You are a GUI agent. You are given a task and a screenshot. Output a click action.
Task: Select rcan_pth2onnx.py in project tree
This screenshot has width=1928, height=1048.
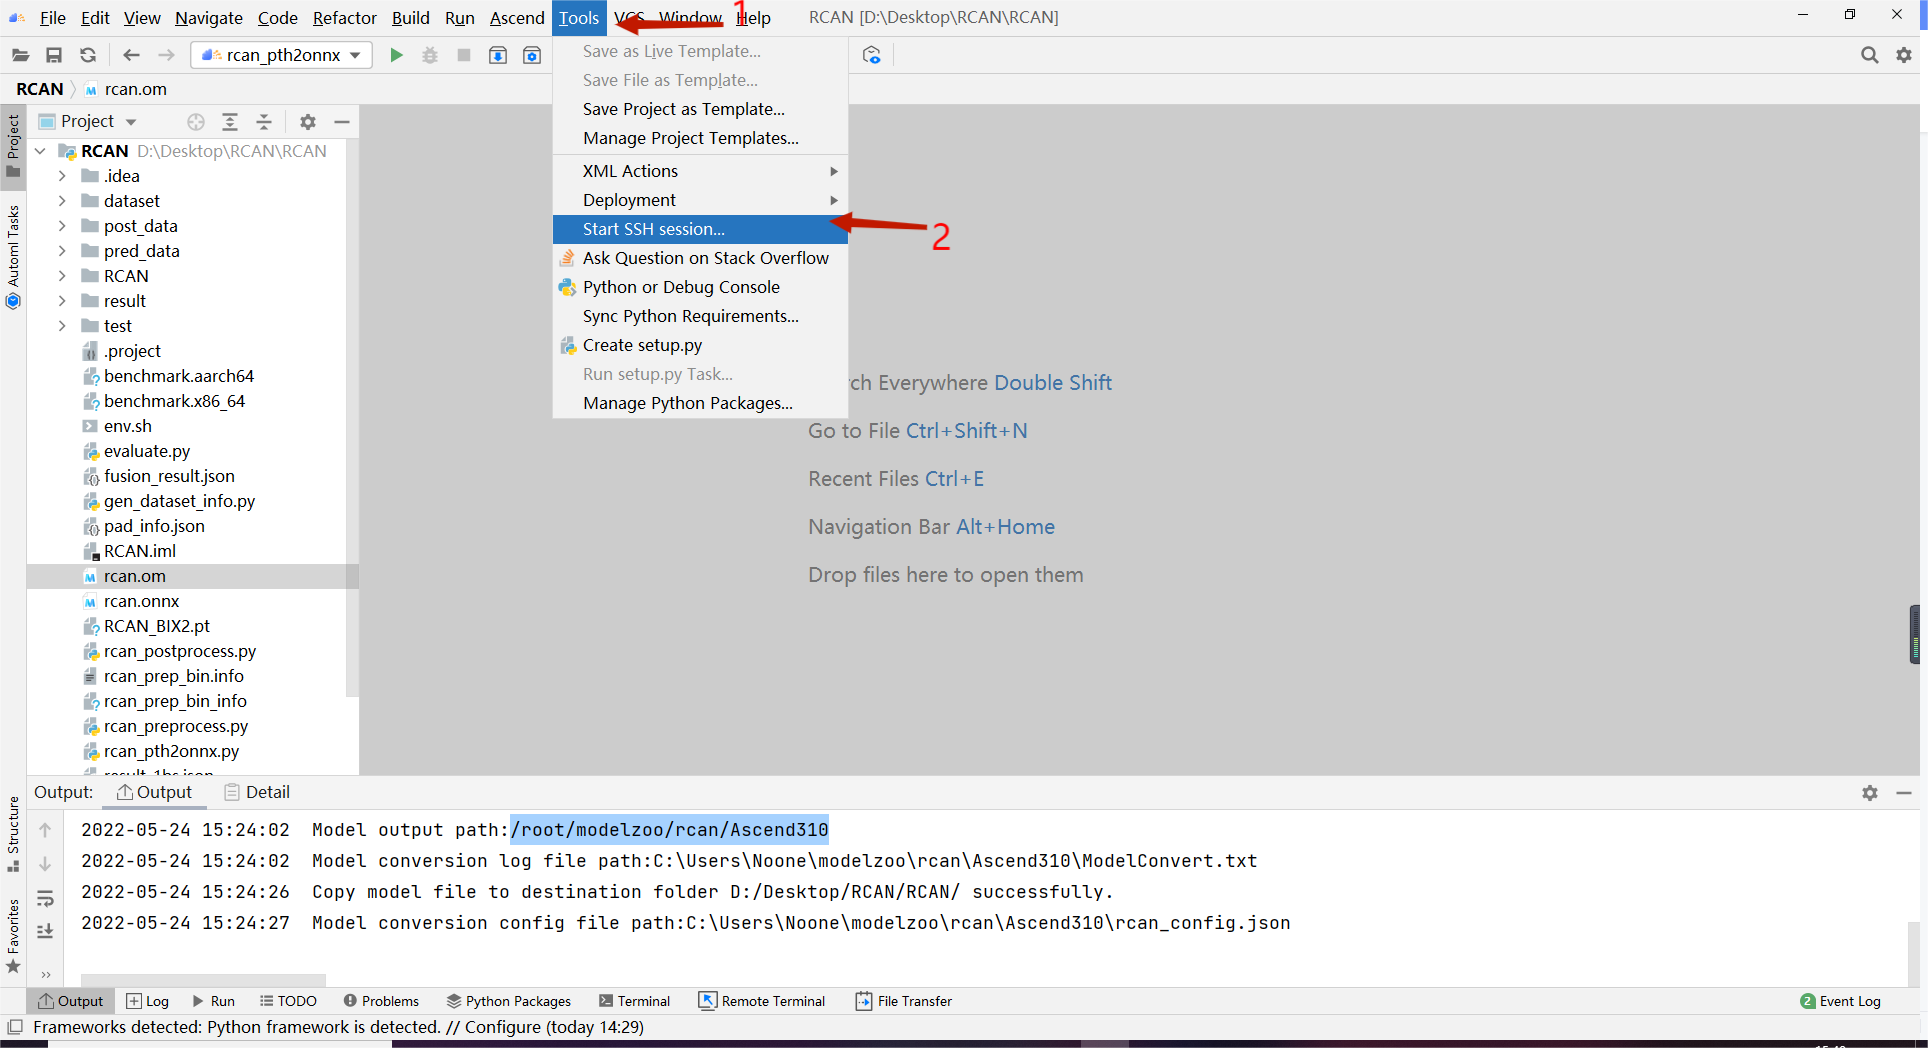(x=171, y=751)
